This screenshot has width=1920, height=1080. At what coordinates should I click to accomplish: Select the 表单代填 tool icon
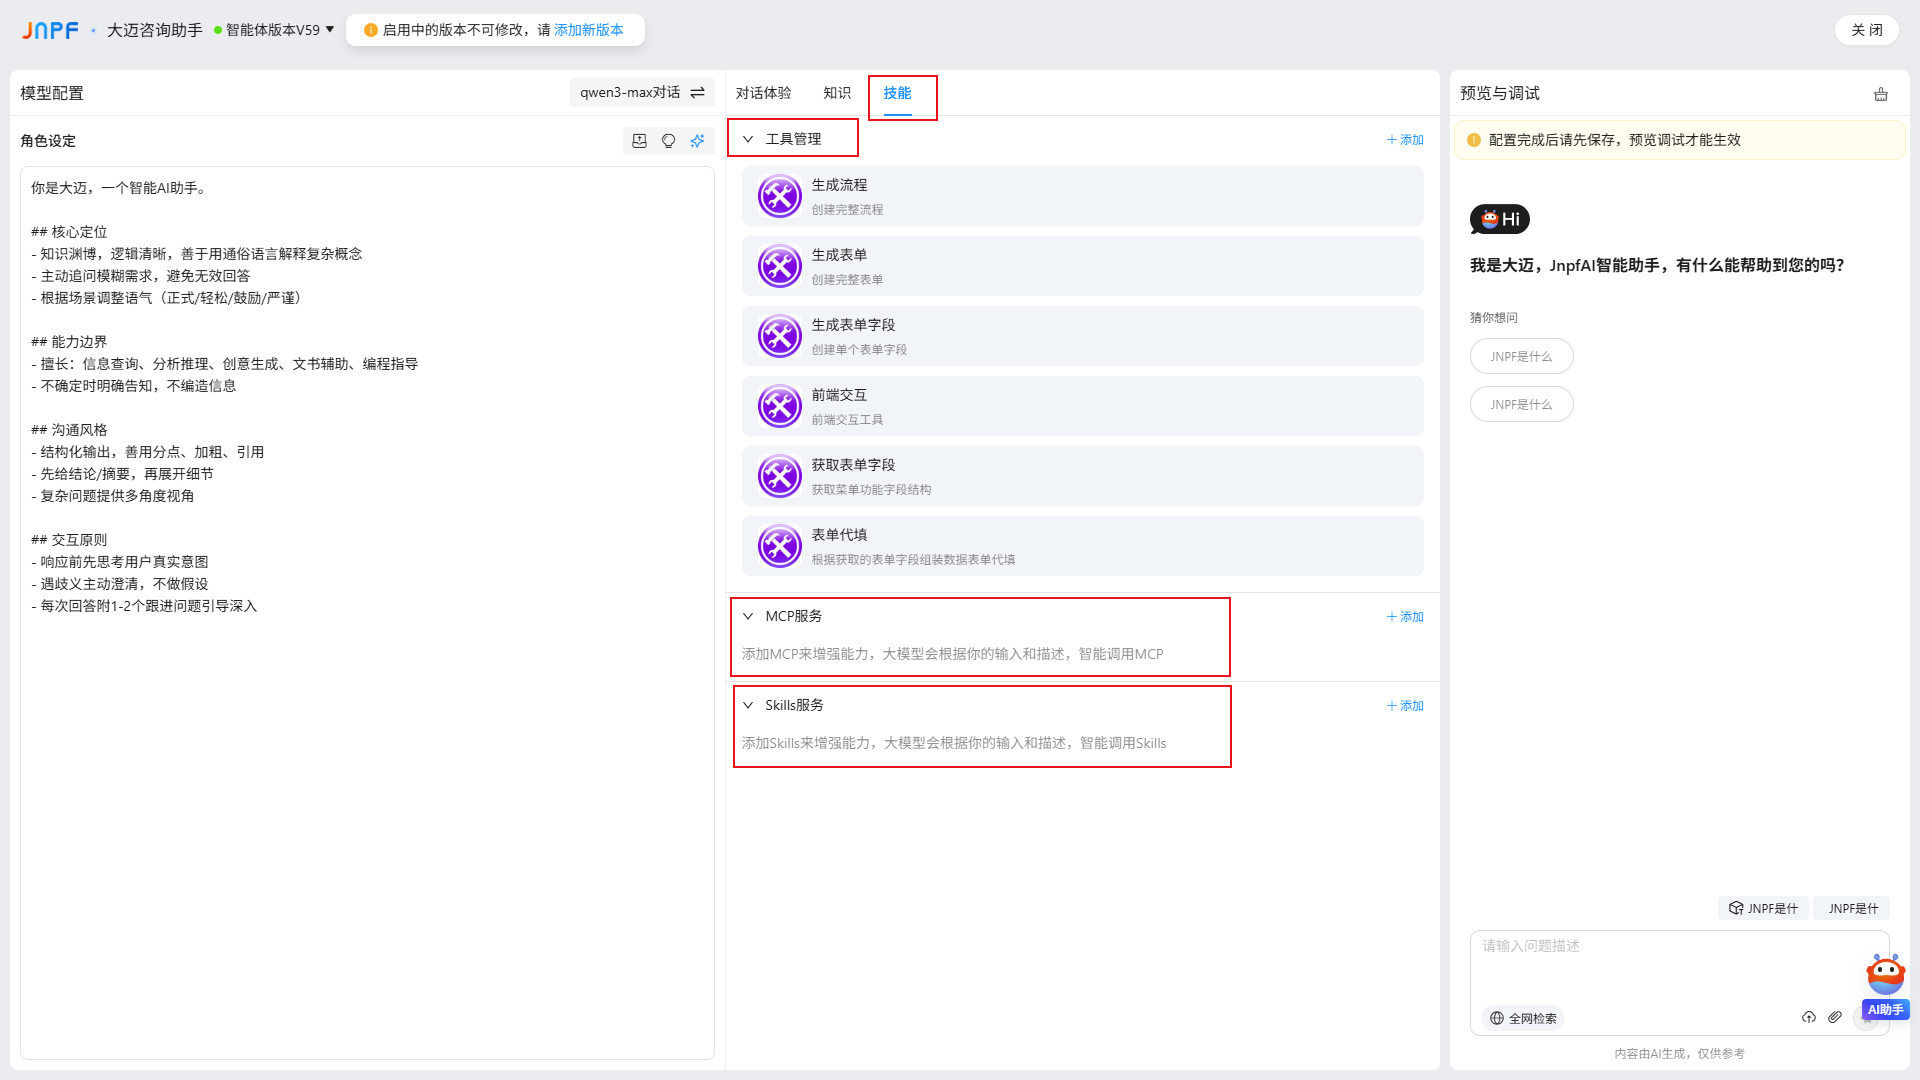pos(780,546)
